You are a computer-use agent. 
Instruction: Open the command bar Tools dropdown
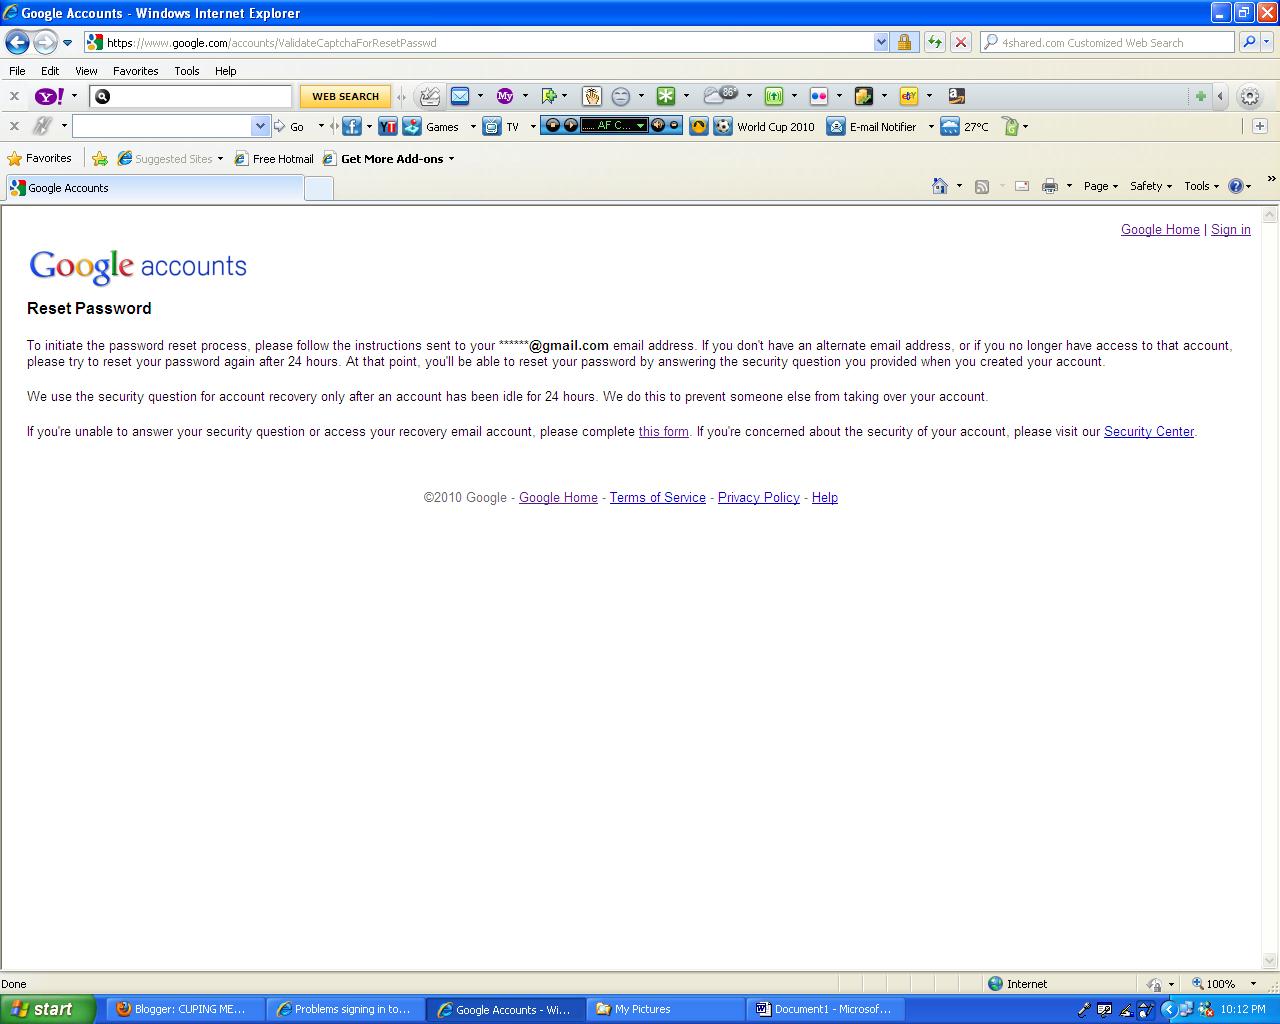point(1201,186)
